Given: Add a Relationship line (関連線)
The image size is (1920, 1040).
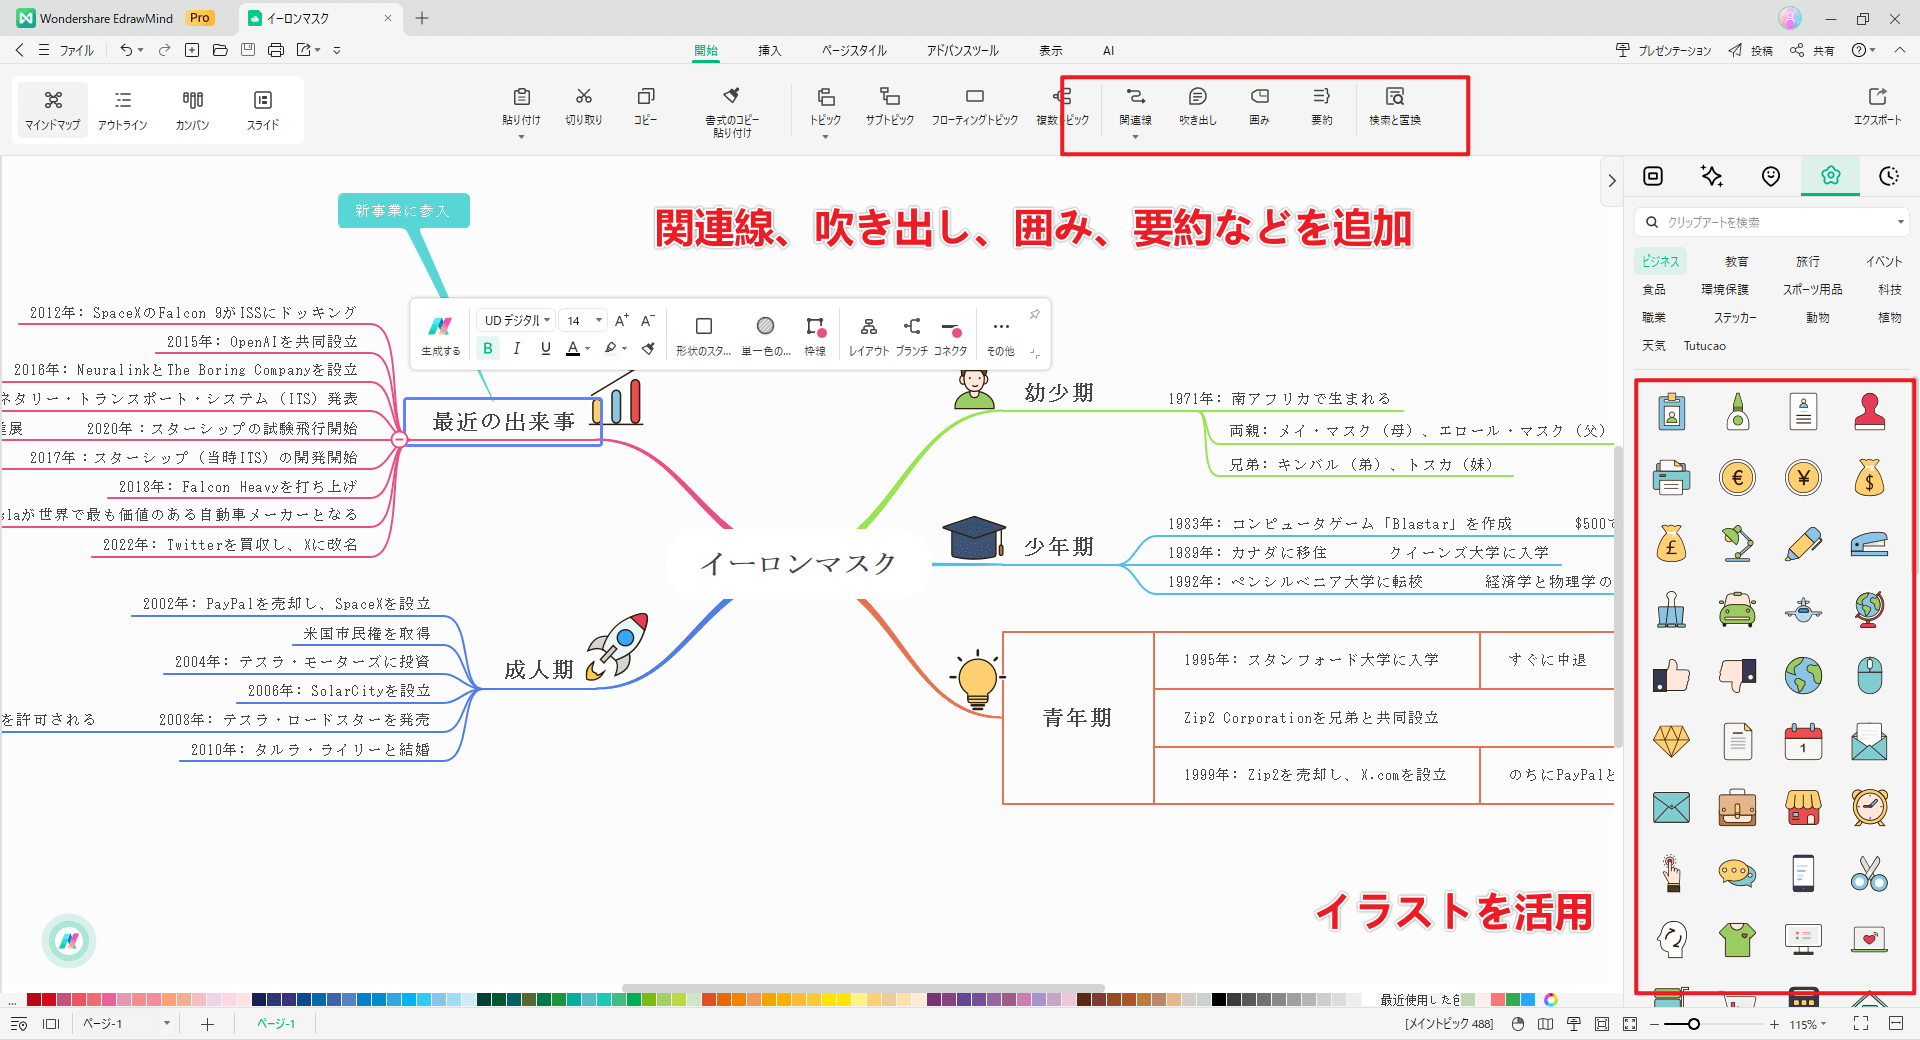Looking at the screenshot, I should pyautogui.click(x=1135, y=105).
